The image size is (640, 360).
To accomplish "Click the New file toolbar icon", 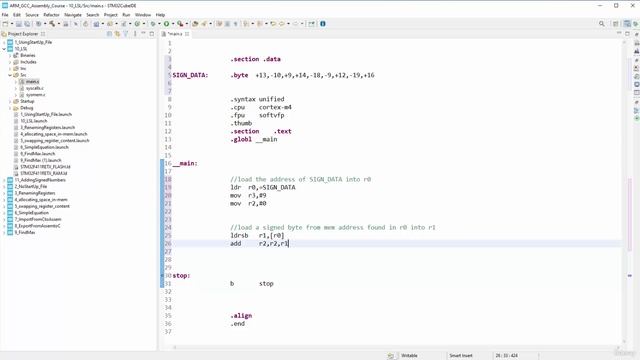I will [5, 24].
